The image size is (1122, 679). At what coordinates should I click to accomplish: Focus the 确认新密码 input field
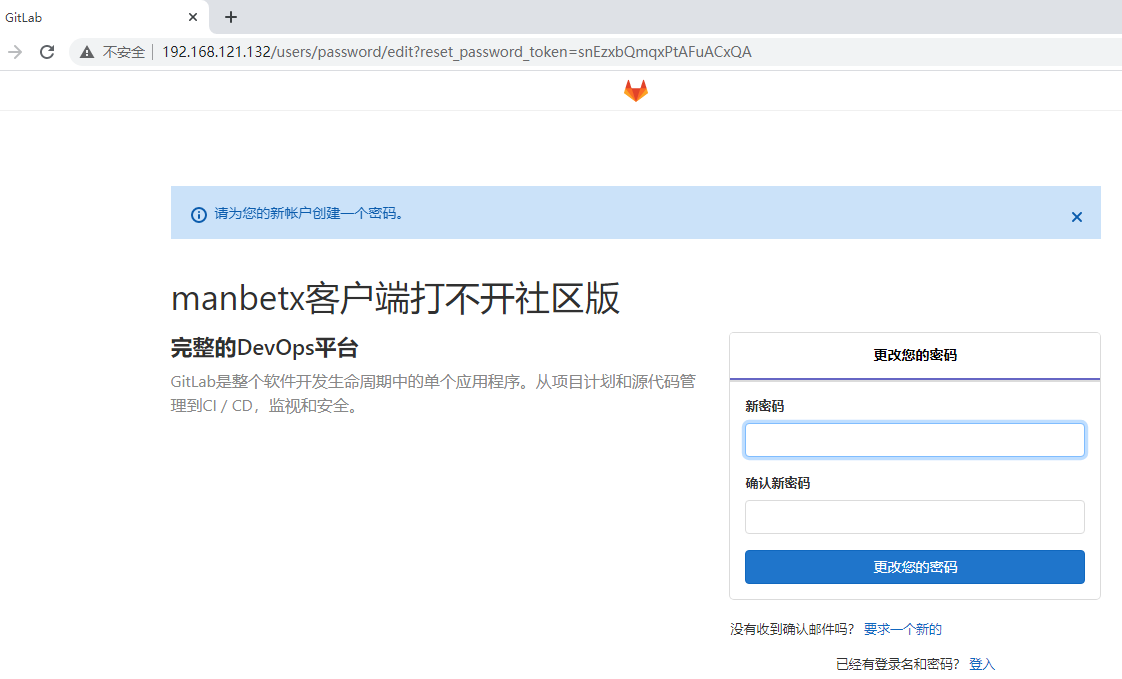[x=914, y=517]
